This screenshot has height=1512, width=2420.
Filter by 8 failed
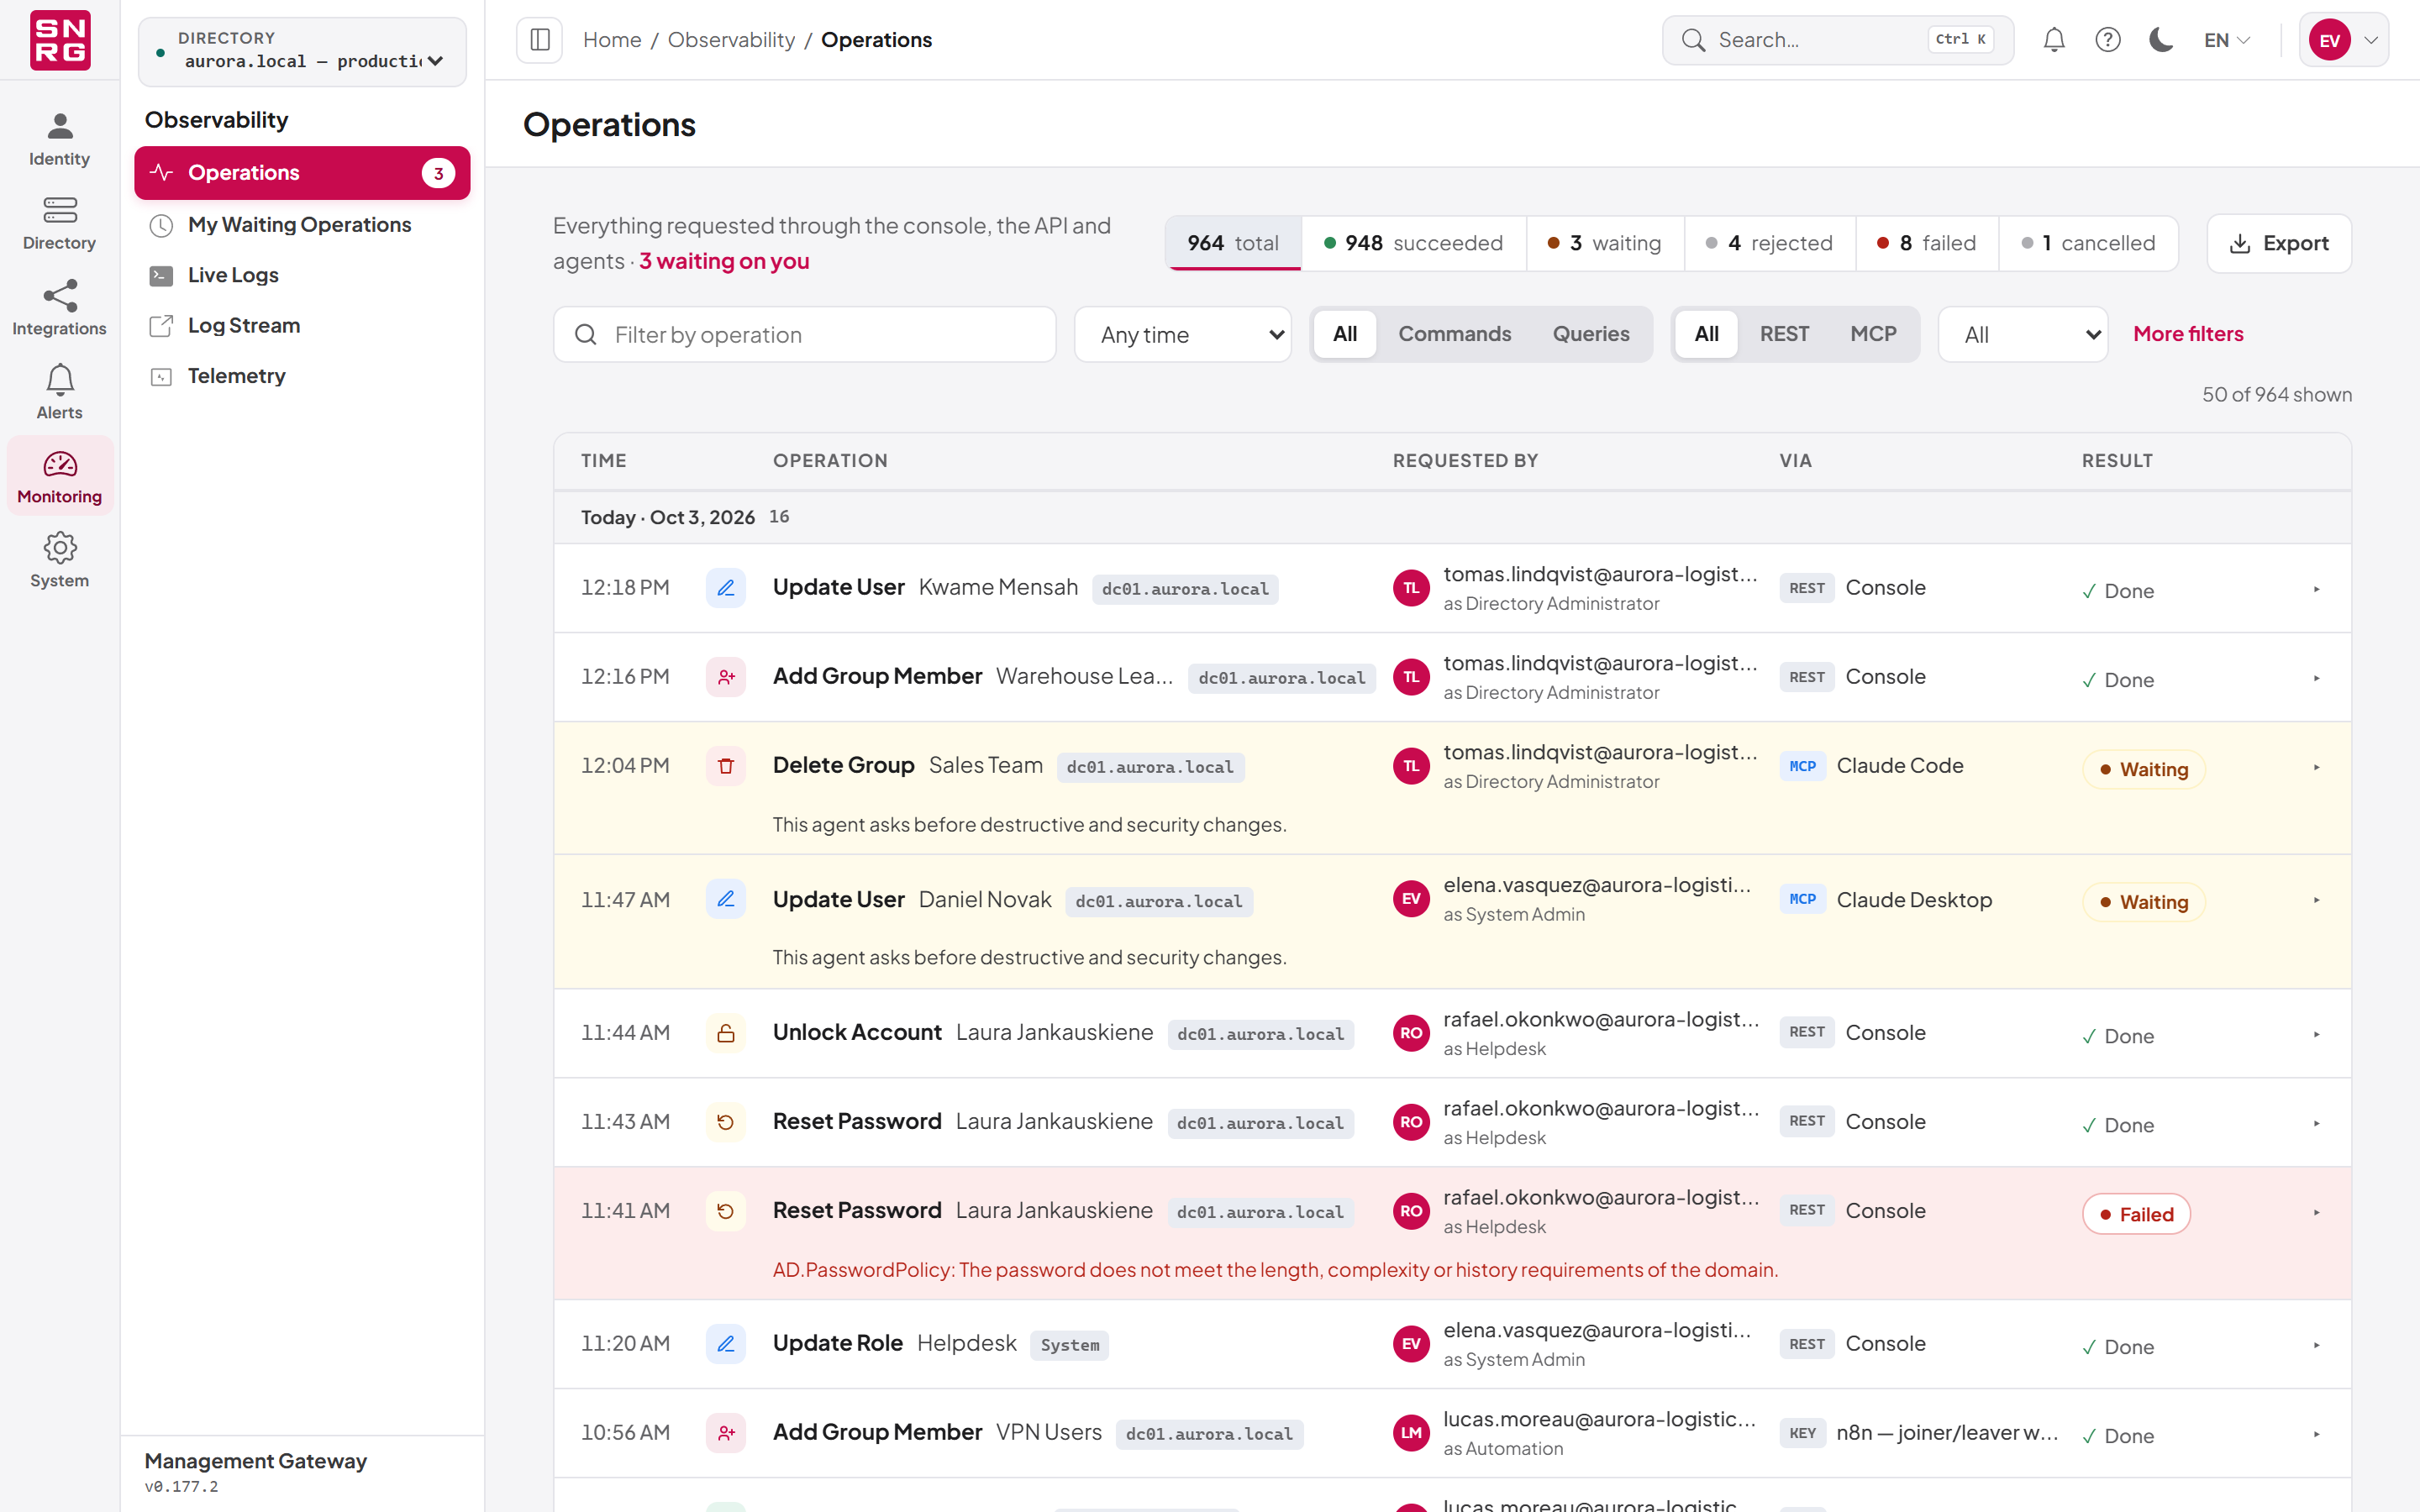pyautogui.click(x=1926, y=243)
